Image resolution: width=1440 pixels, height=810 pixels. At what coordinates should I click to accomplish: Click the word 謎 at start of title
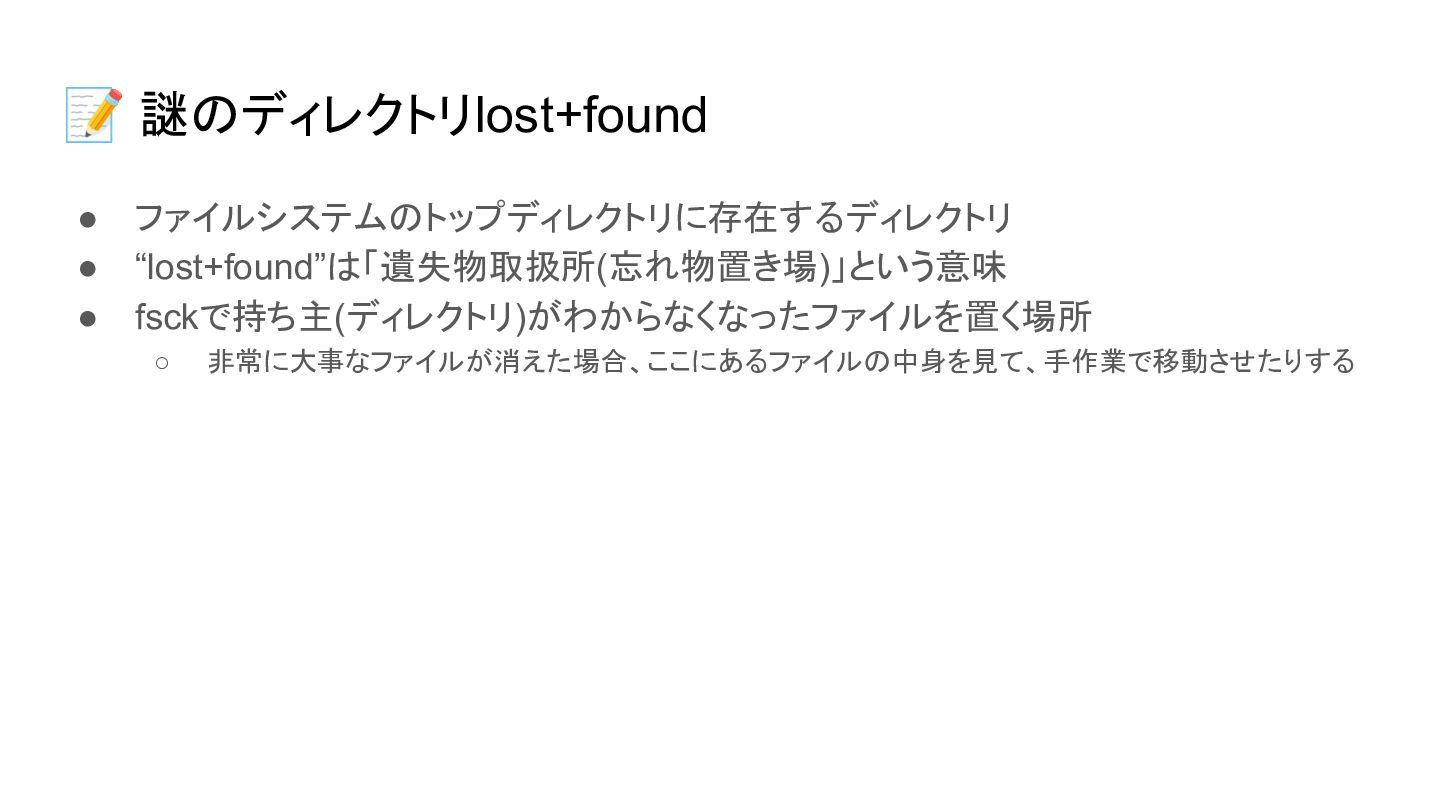coord(165,115)
